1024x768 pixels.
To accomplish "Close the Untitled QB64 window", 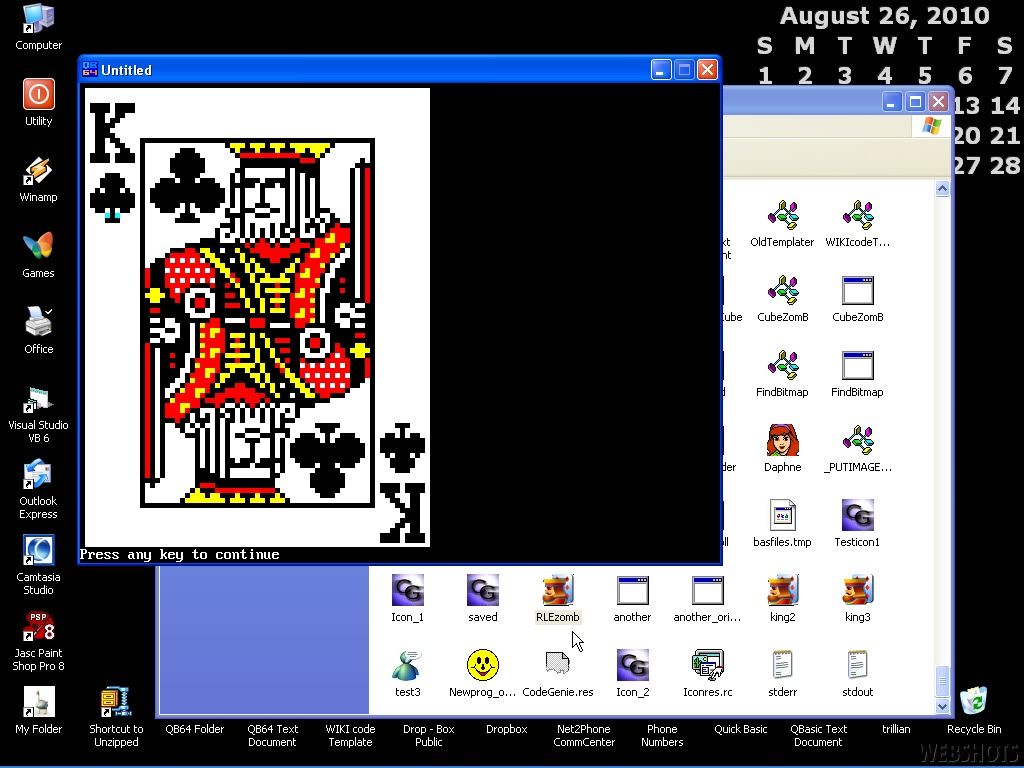I will (707, 69).
